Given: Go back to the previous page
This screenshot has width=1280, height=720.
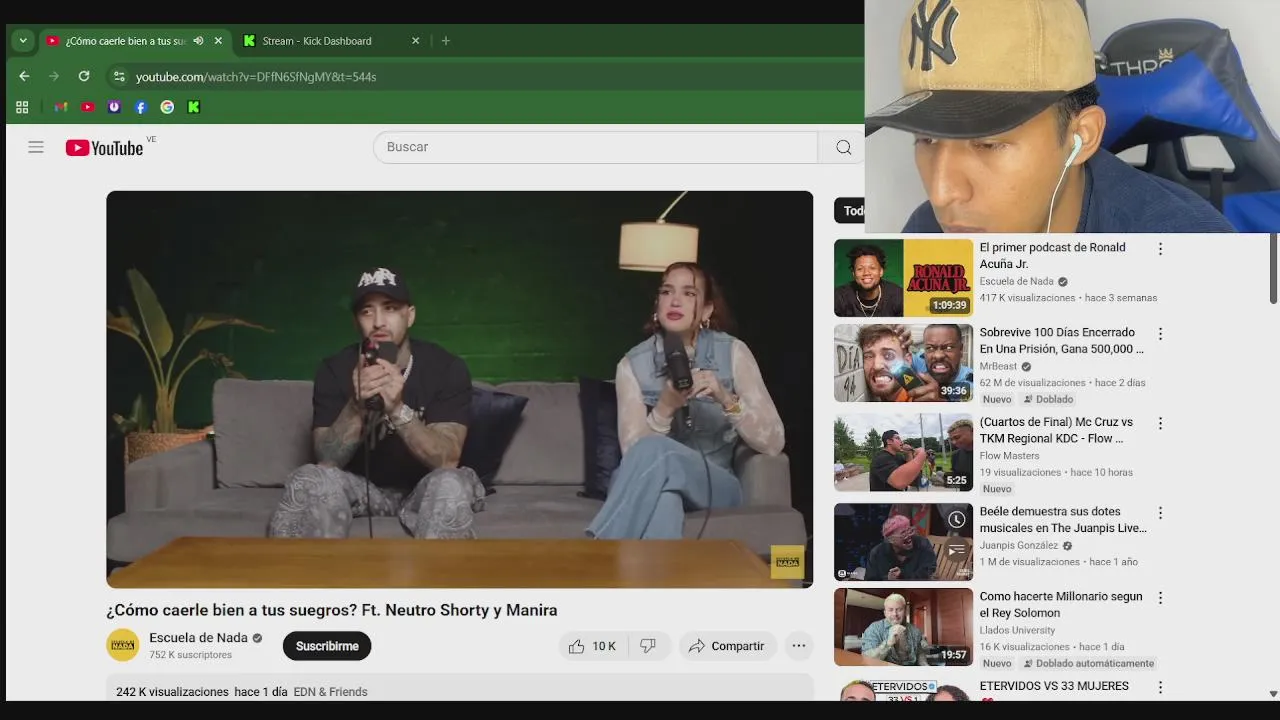Looking at the screenshot, I should click(24, 76).
